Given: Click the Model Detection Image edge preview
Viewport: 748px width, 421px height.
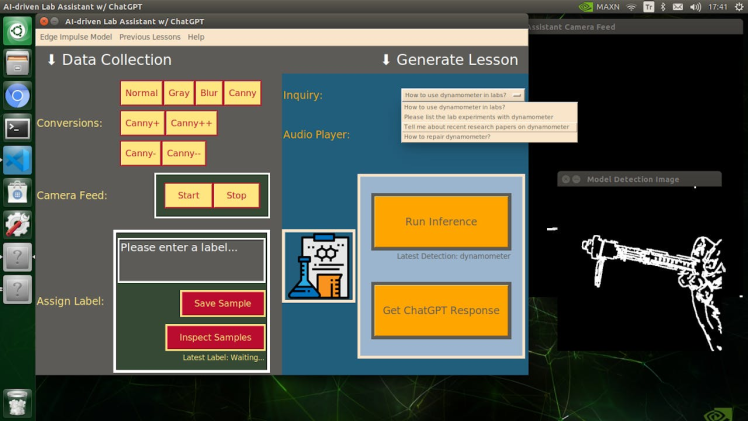Looking at the screenshot, I should point(639,269).
